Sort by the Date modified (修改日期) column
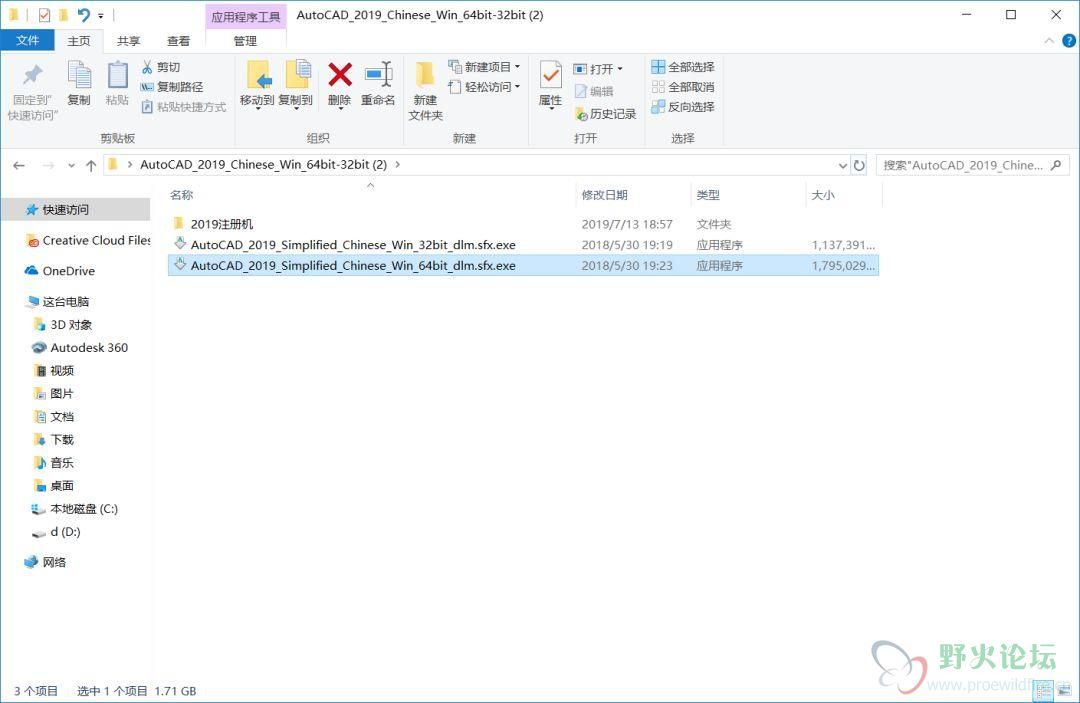 tap(604, 195)
